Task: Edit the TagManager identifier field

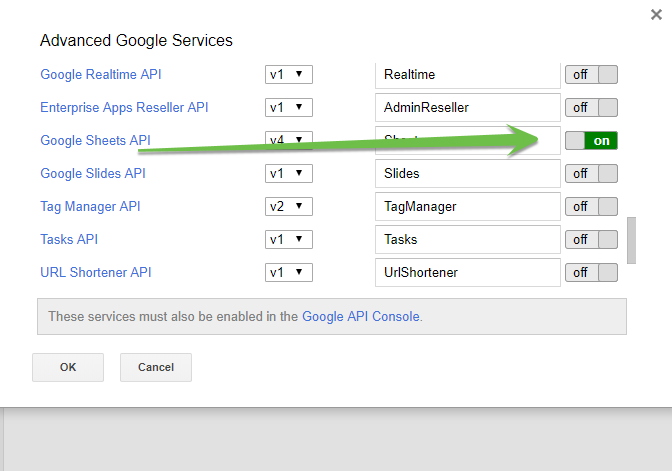Action: 468,207
